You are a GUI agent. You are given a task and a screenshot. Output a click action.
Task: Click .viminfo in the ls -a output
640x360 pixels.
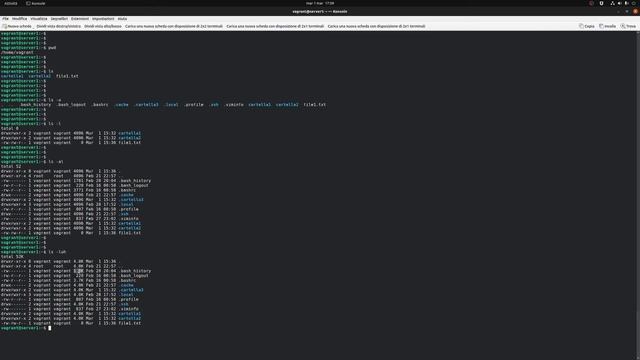234,105
